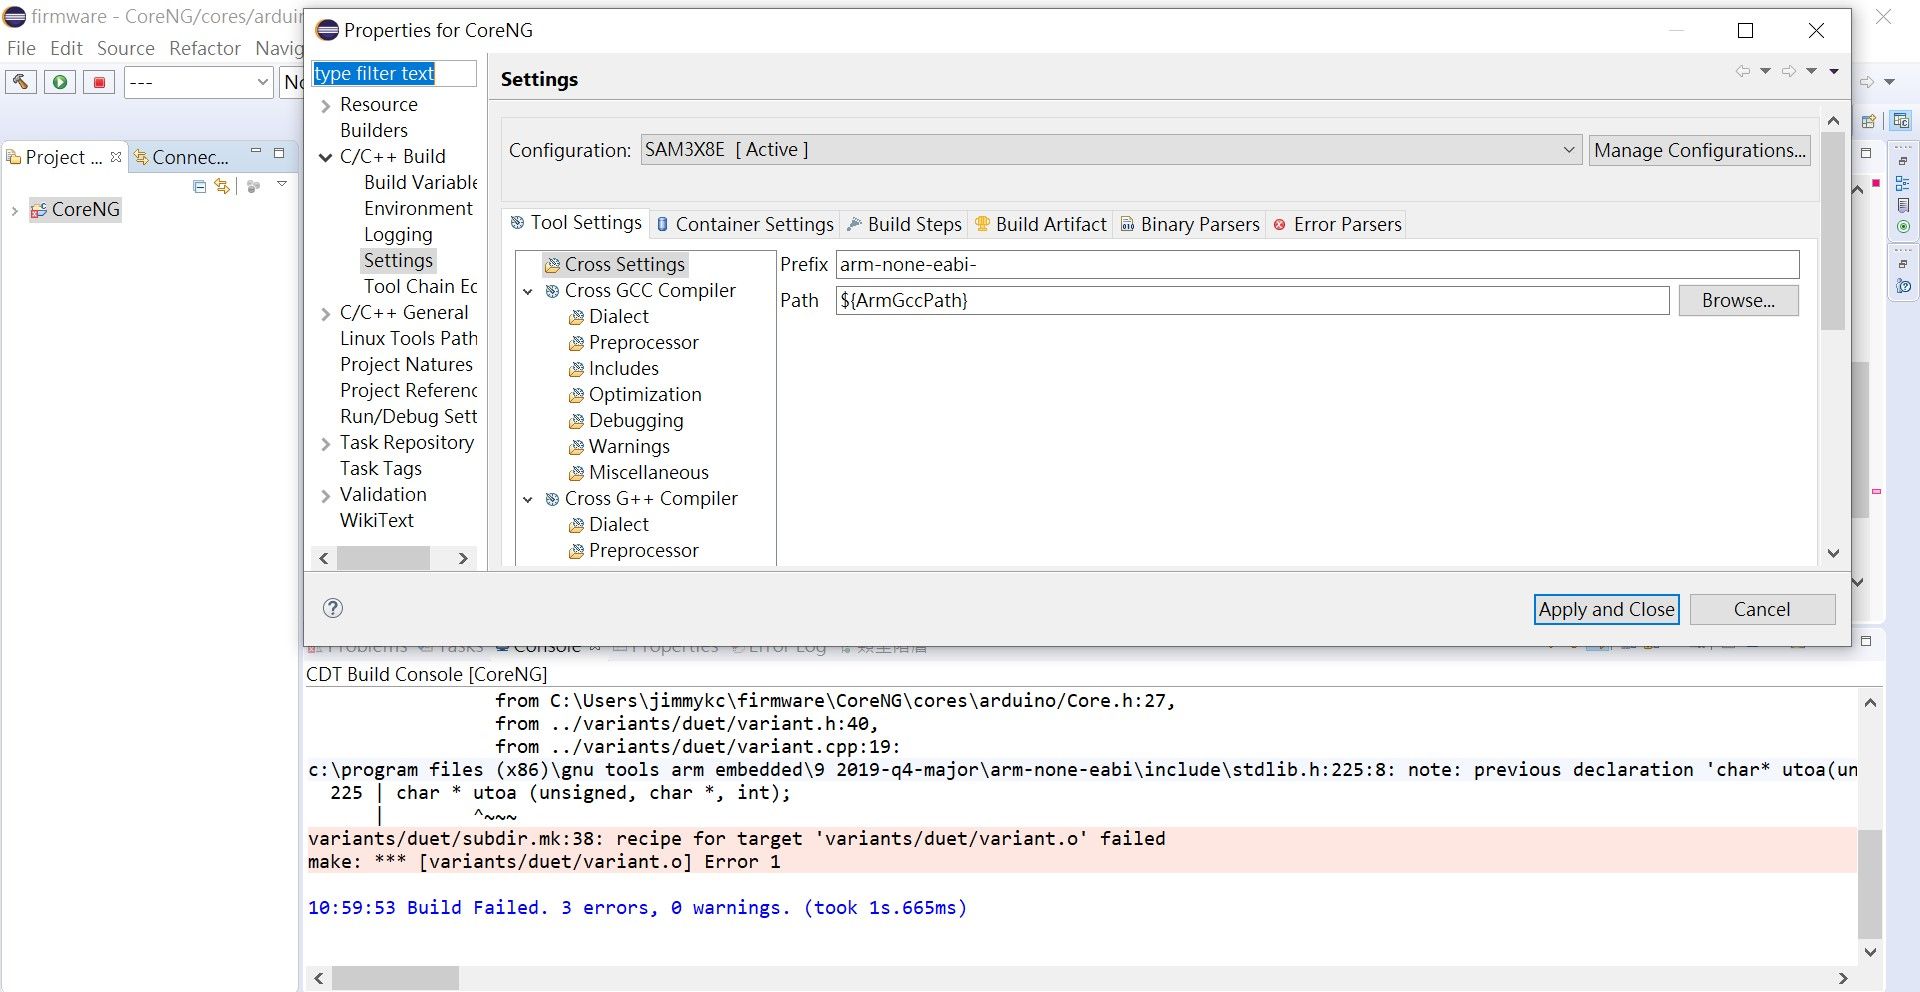
Task: Click the C/C++ perspective icon
Action: (1900, 121)
